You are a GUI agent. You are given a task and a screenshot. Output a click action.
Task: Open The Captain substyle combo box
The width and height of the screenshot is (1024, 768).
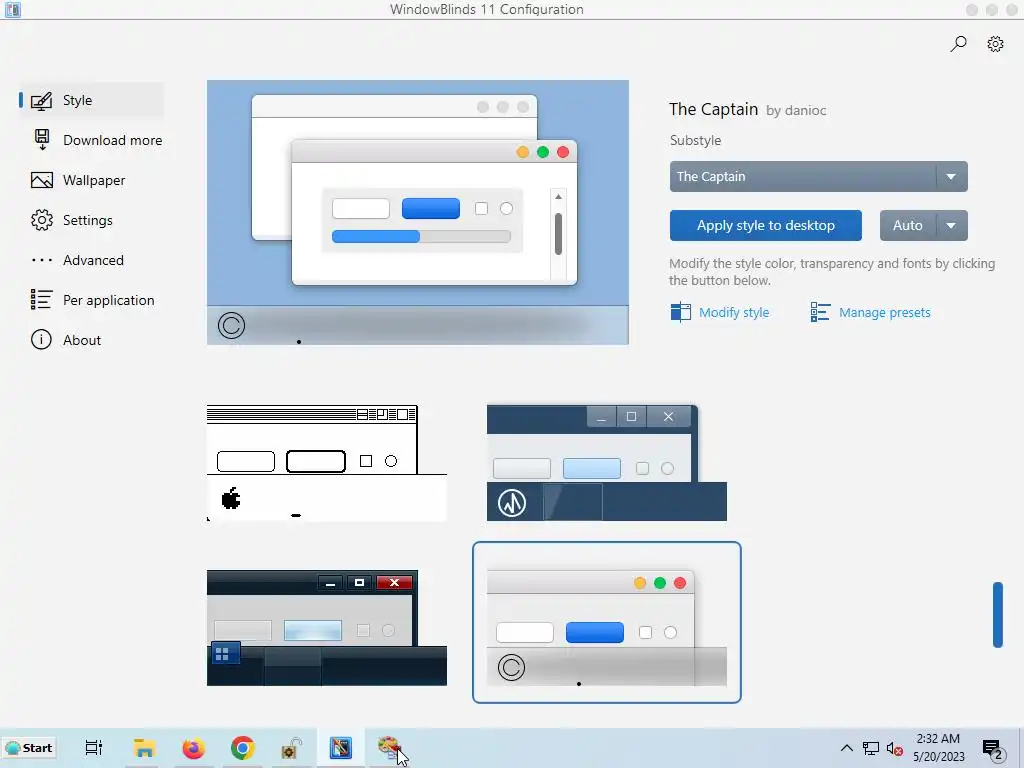coord(818,176)
